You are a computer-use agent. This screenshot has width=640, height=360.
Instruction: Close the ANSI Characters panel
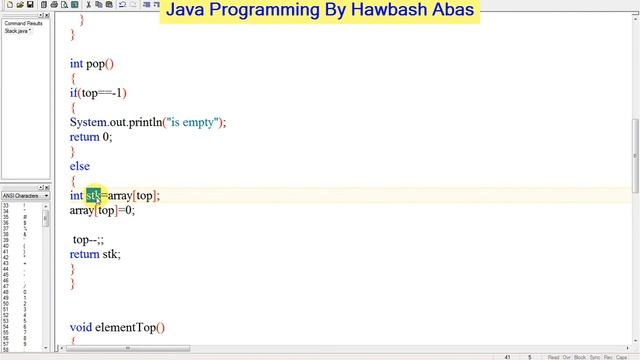[47, 188]
